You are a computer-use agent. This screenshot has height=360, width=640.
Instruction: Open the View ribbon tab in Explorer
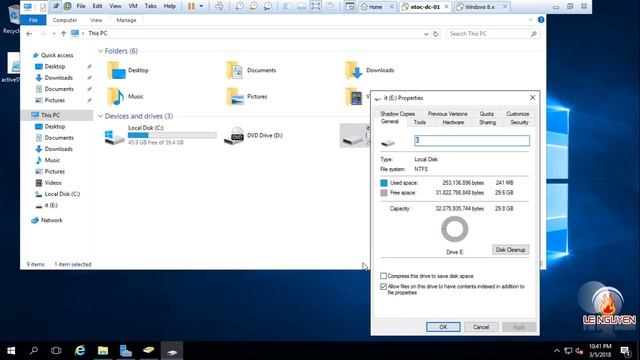(x=96, y=20)
